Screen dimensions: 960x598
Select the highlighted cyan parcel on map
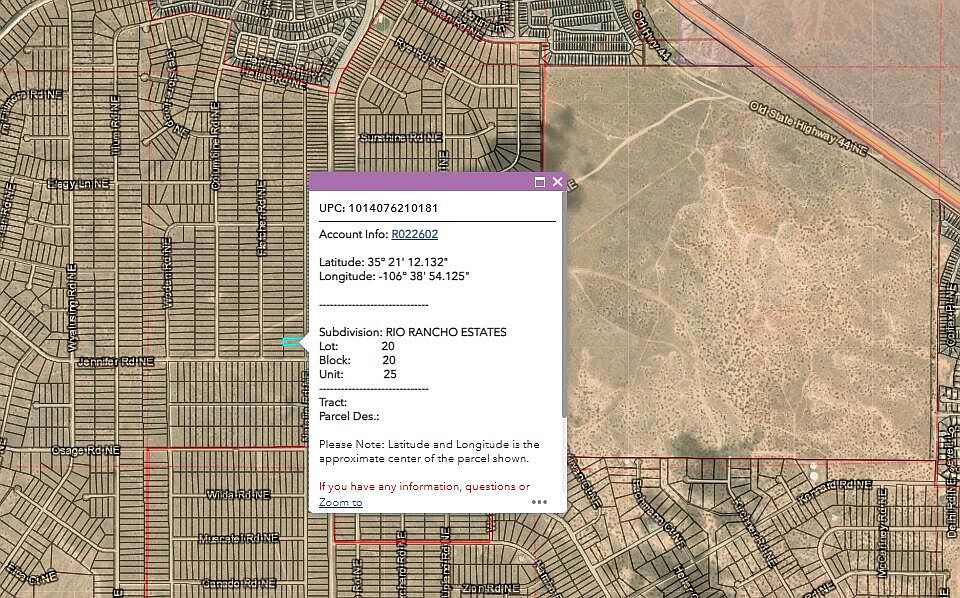pyautogui.click(x=291, y=342)
